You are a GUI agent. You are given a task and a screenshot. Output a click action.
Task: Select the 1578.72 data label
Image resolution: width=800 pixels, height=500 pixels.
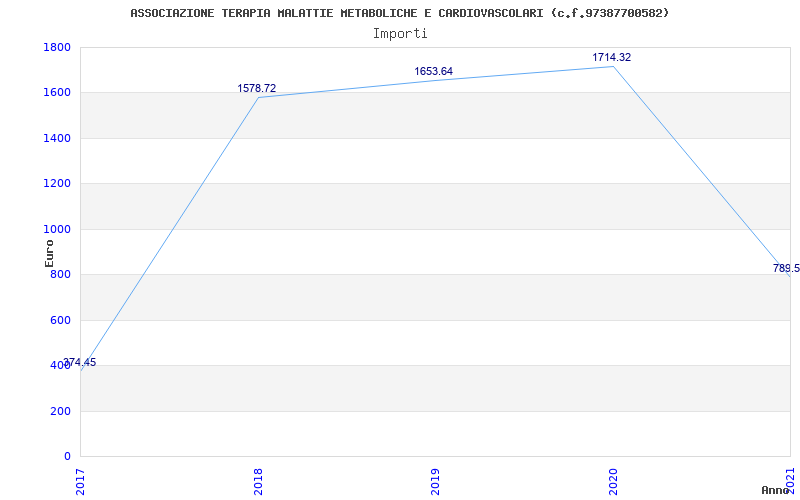pos(257,88)
